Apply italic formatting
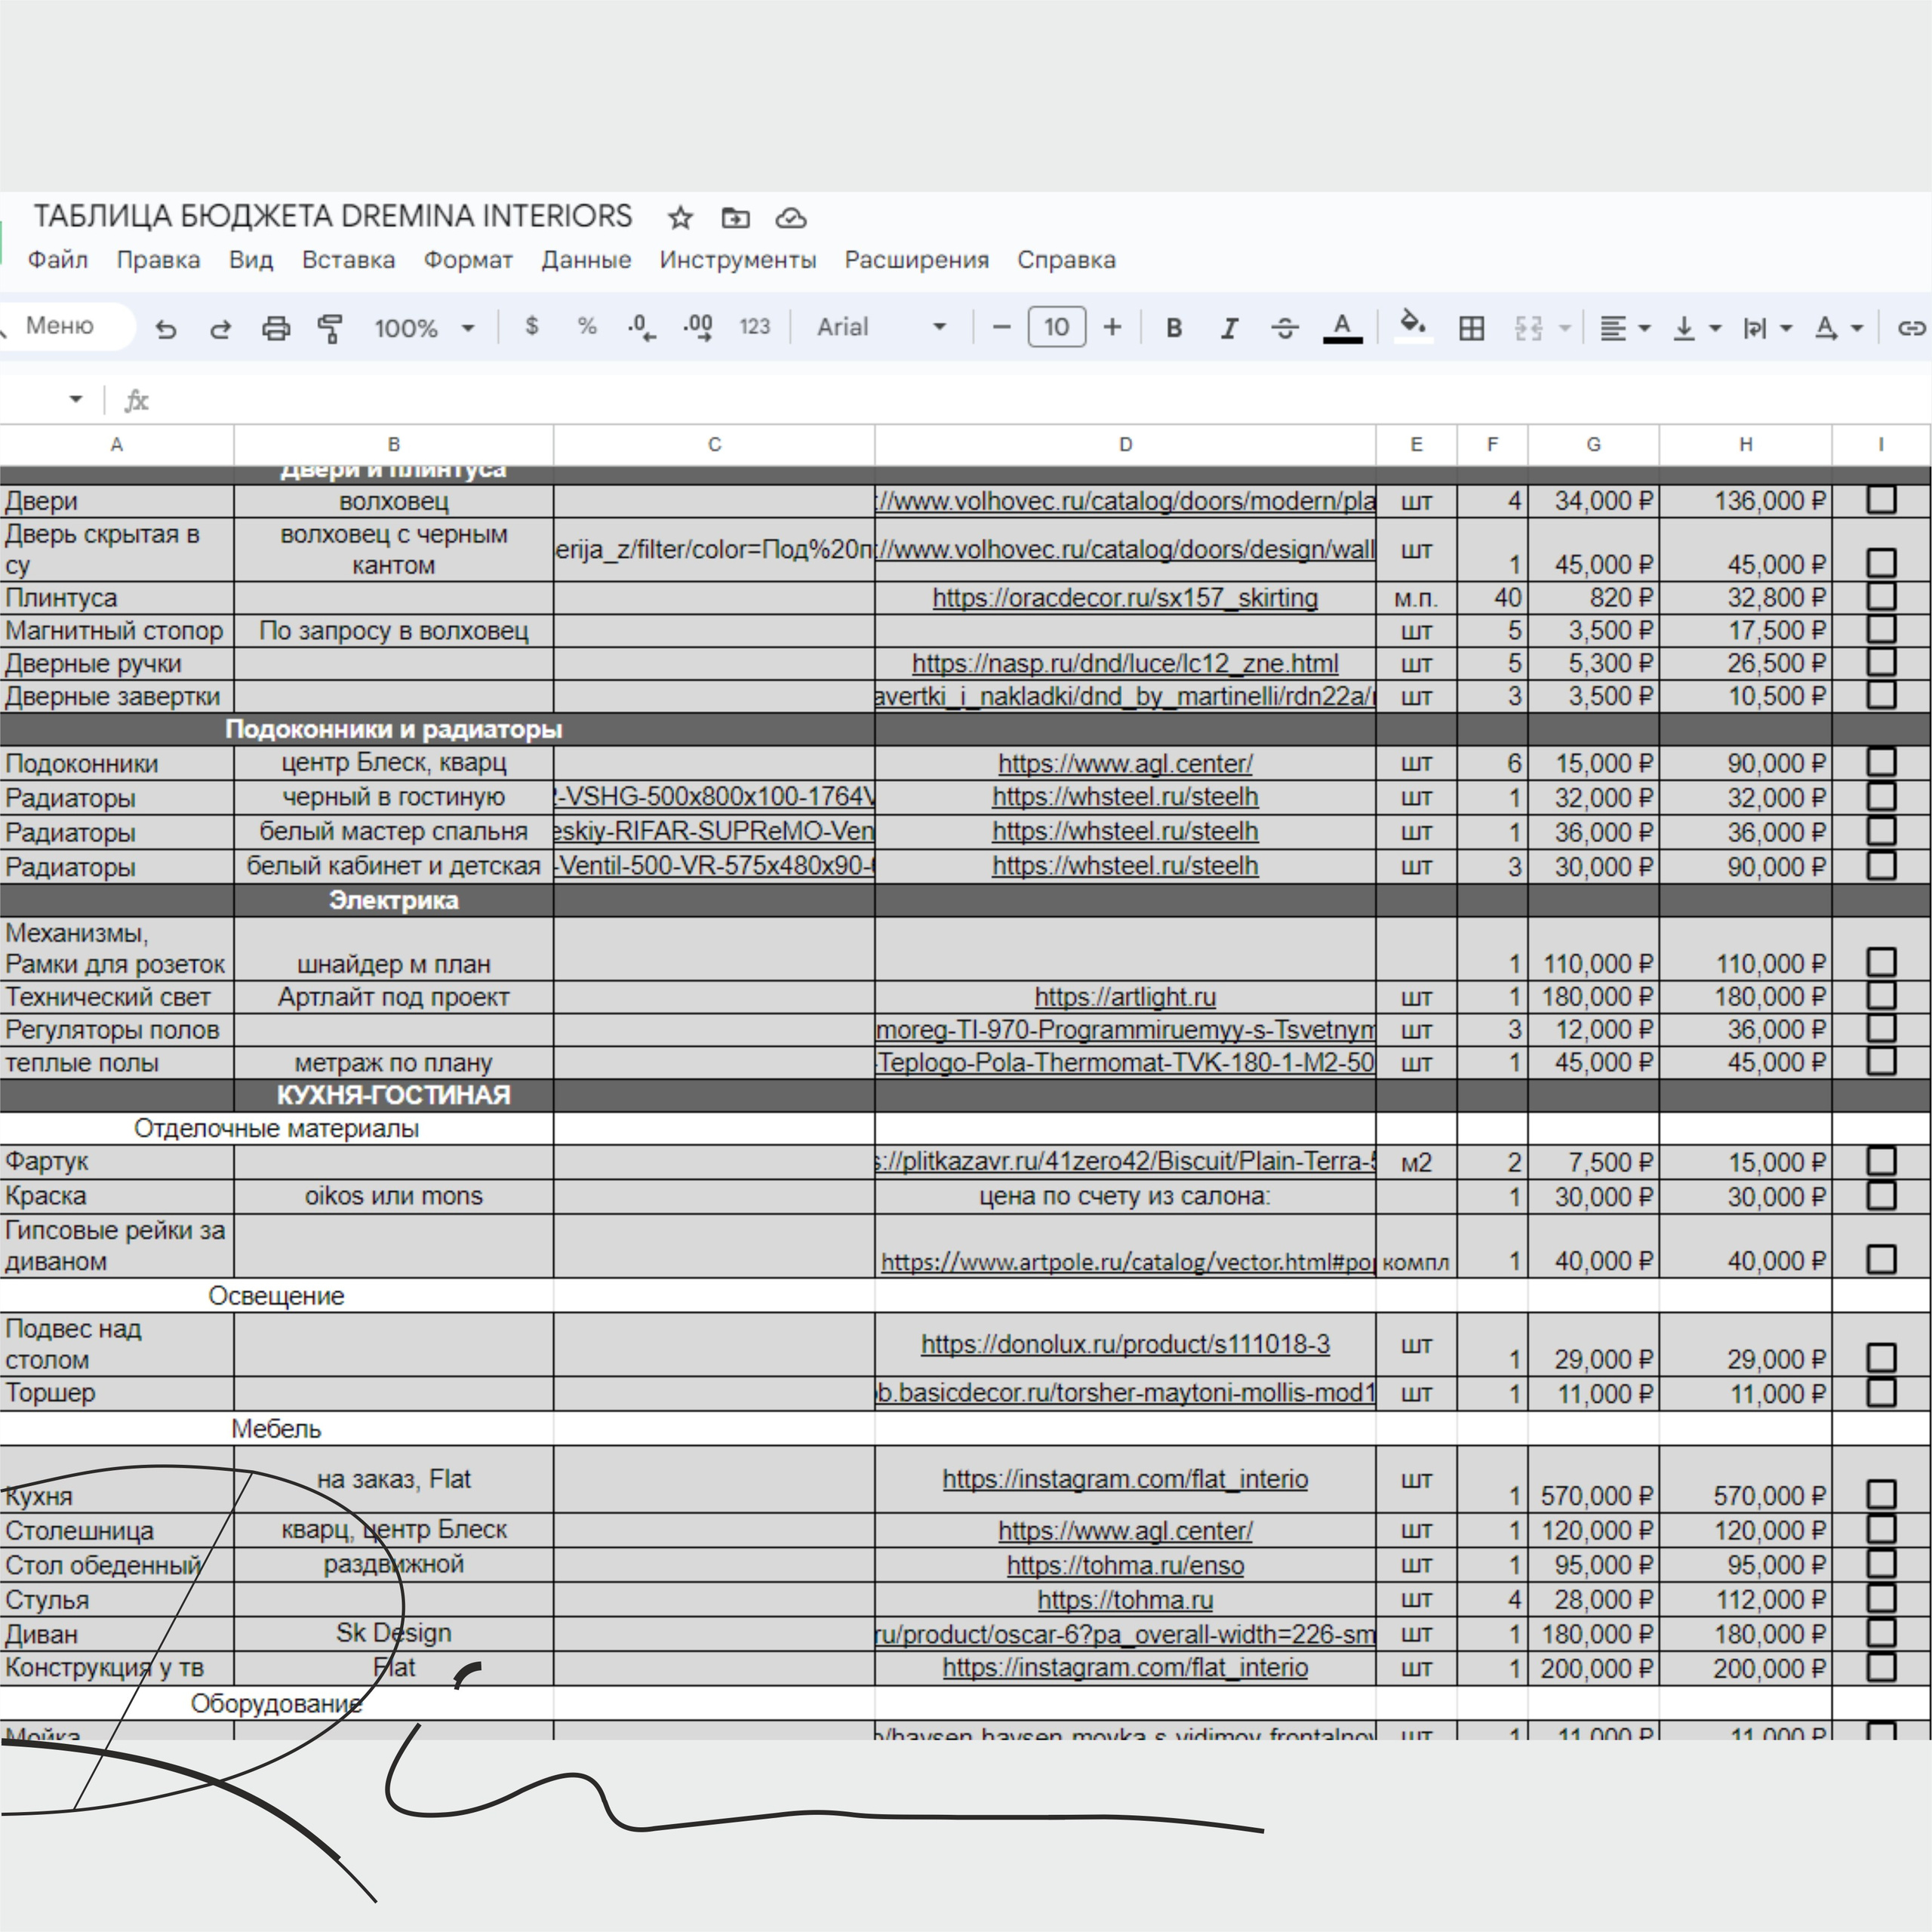This screenshot has height=1932, width=1932. 1229,328
